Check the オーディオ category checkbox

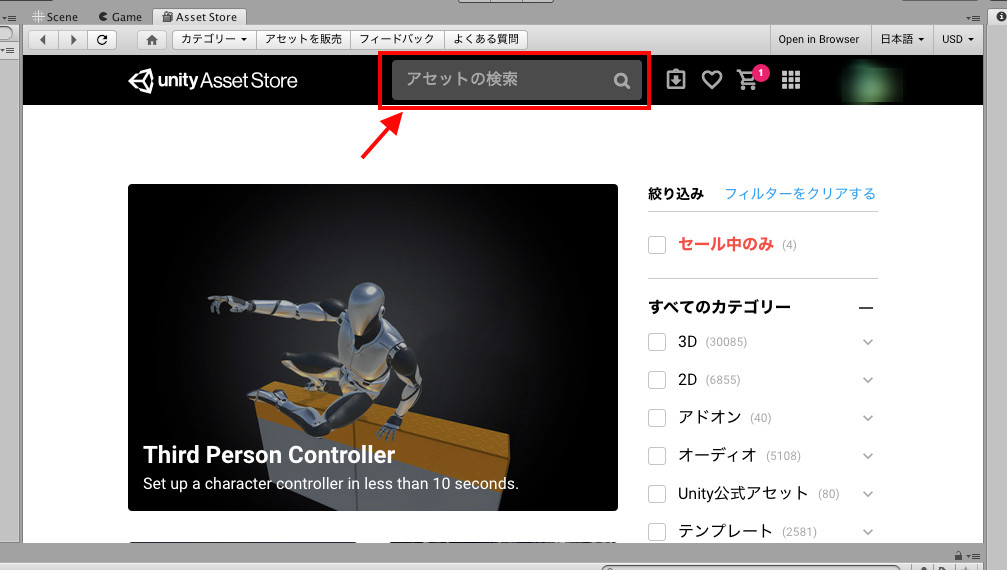coord(657,456)
